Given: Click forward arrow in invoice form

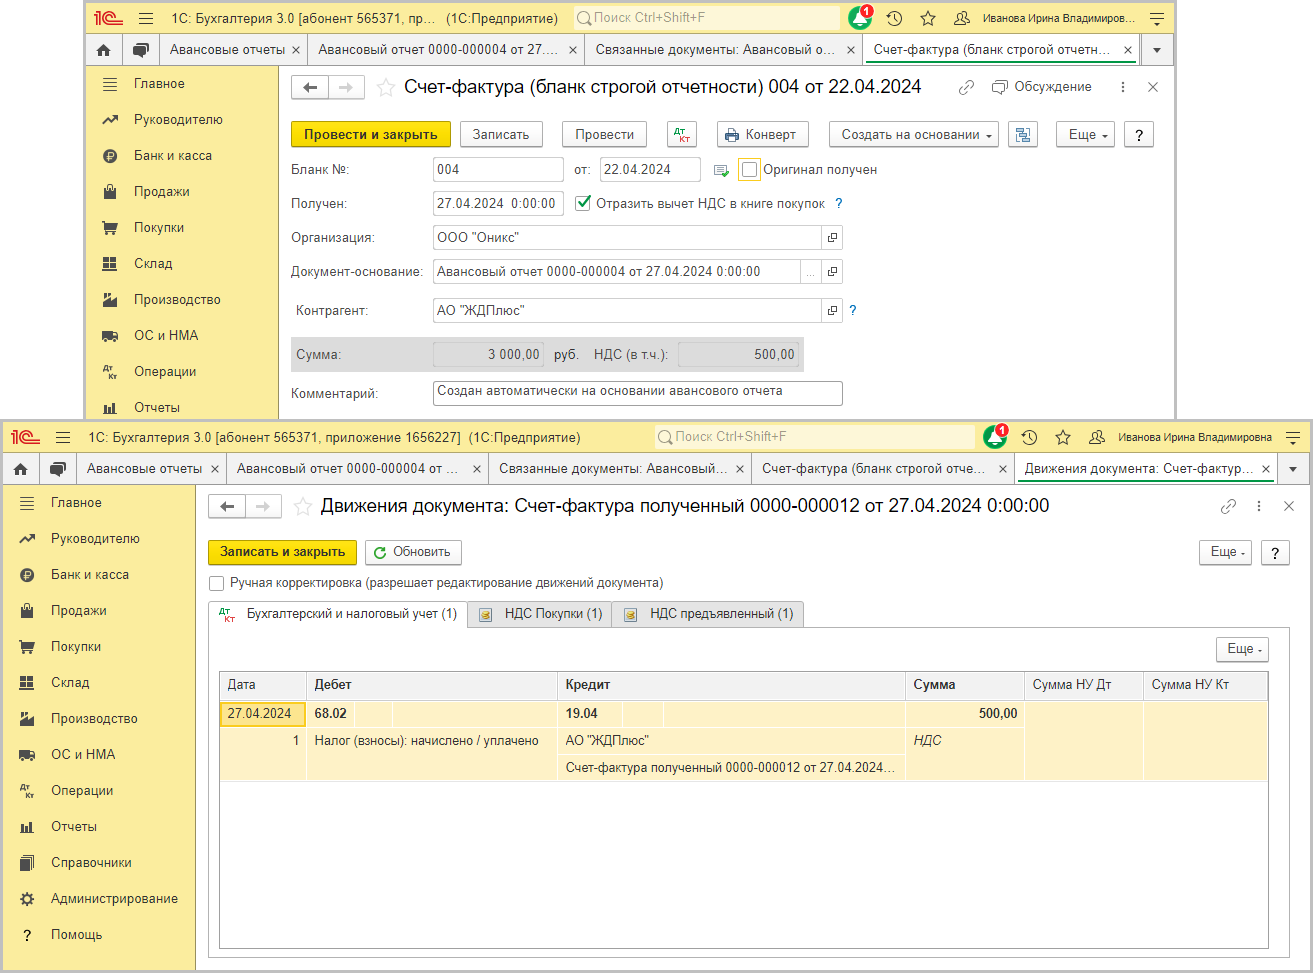Looking at the screenshot, I should (346, 88).
